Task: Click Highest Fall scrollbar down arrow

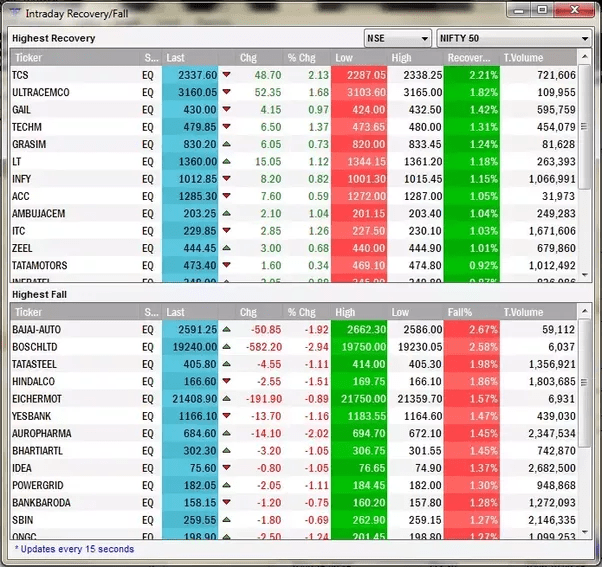Action: click(585, 532)
